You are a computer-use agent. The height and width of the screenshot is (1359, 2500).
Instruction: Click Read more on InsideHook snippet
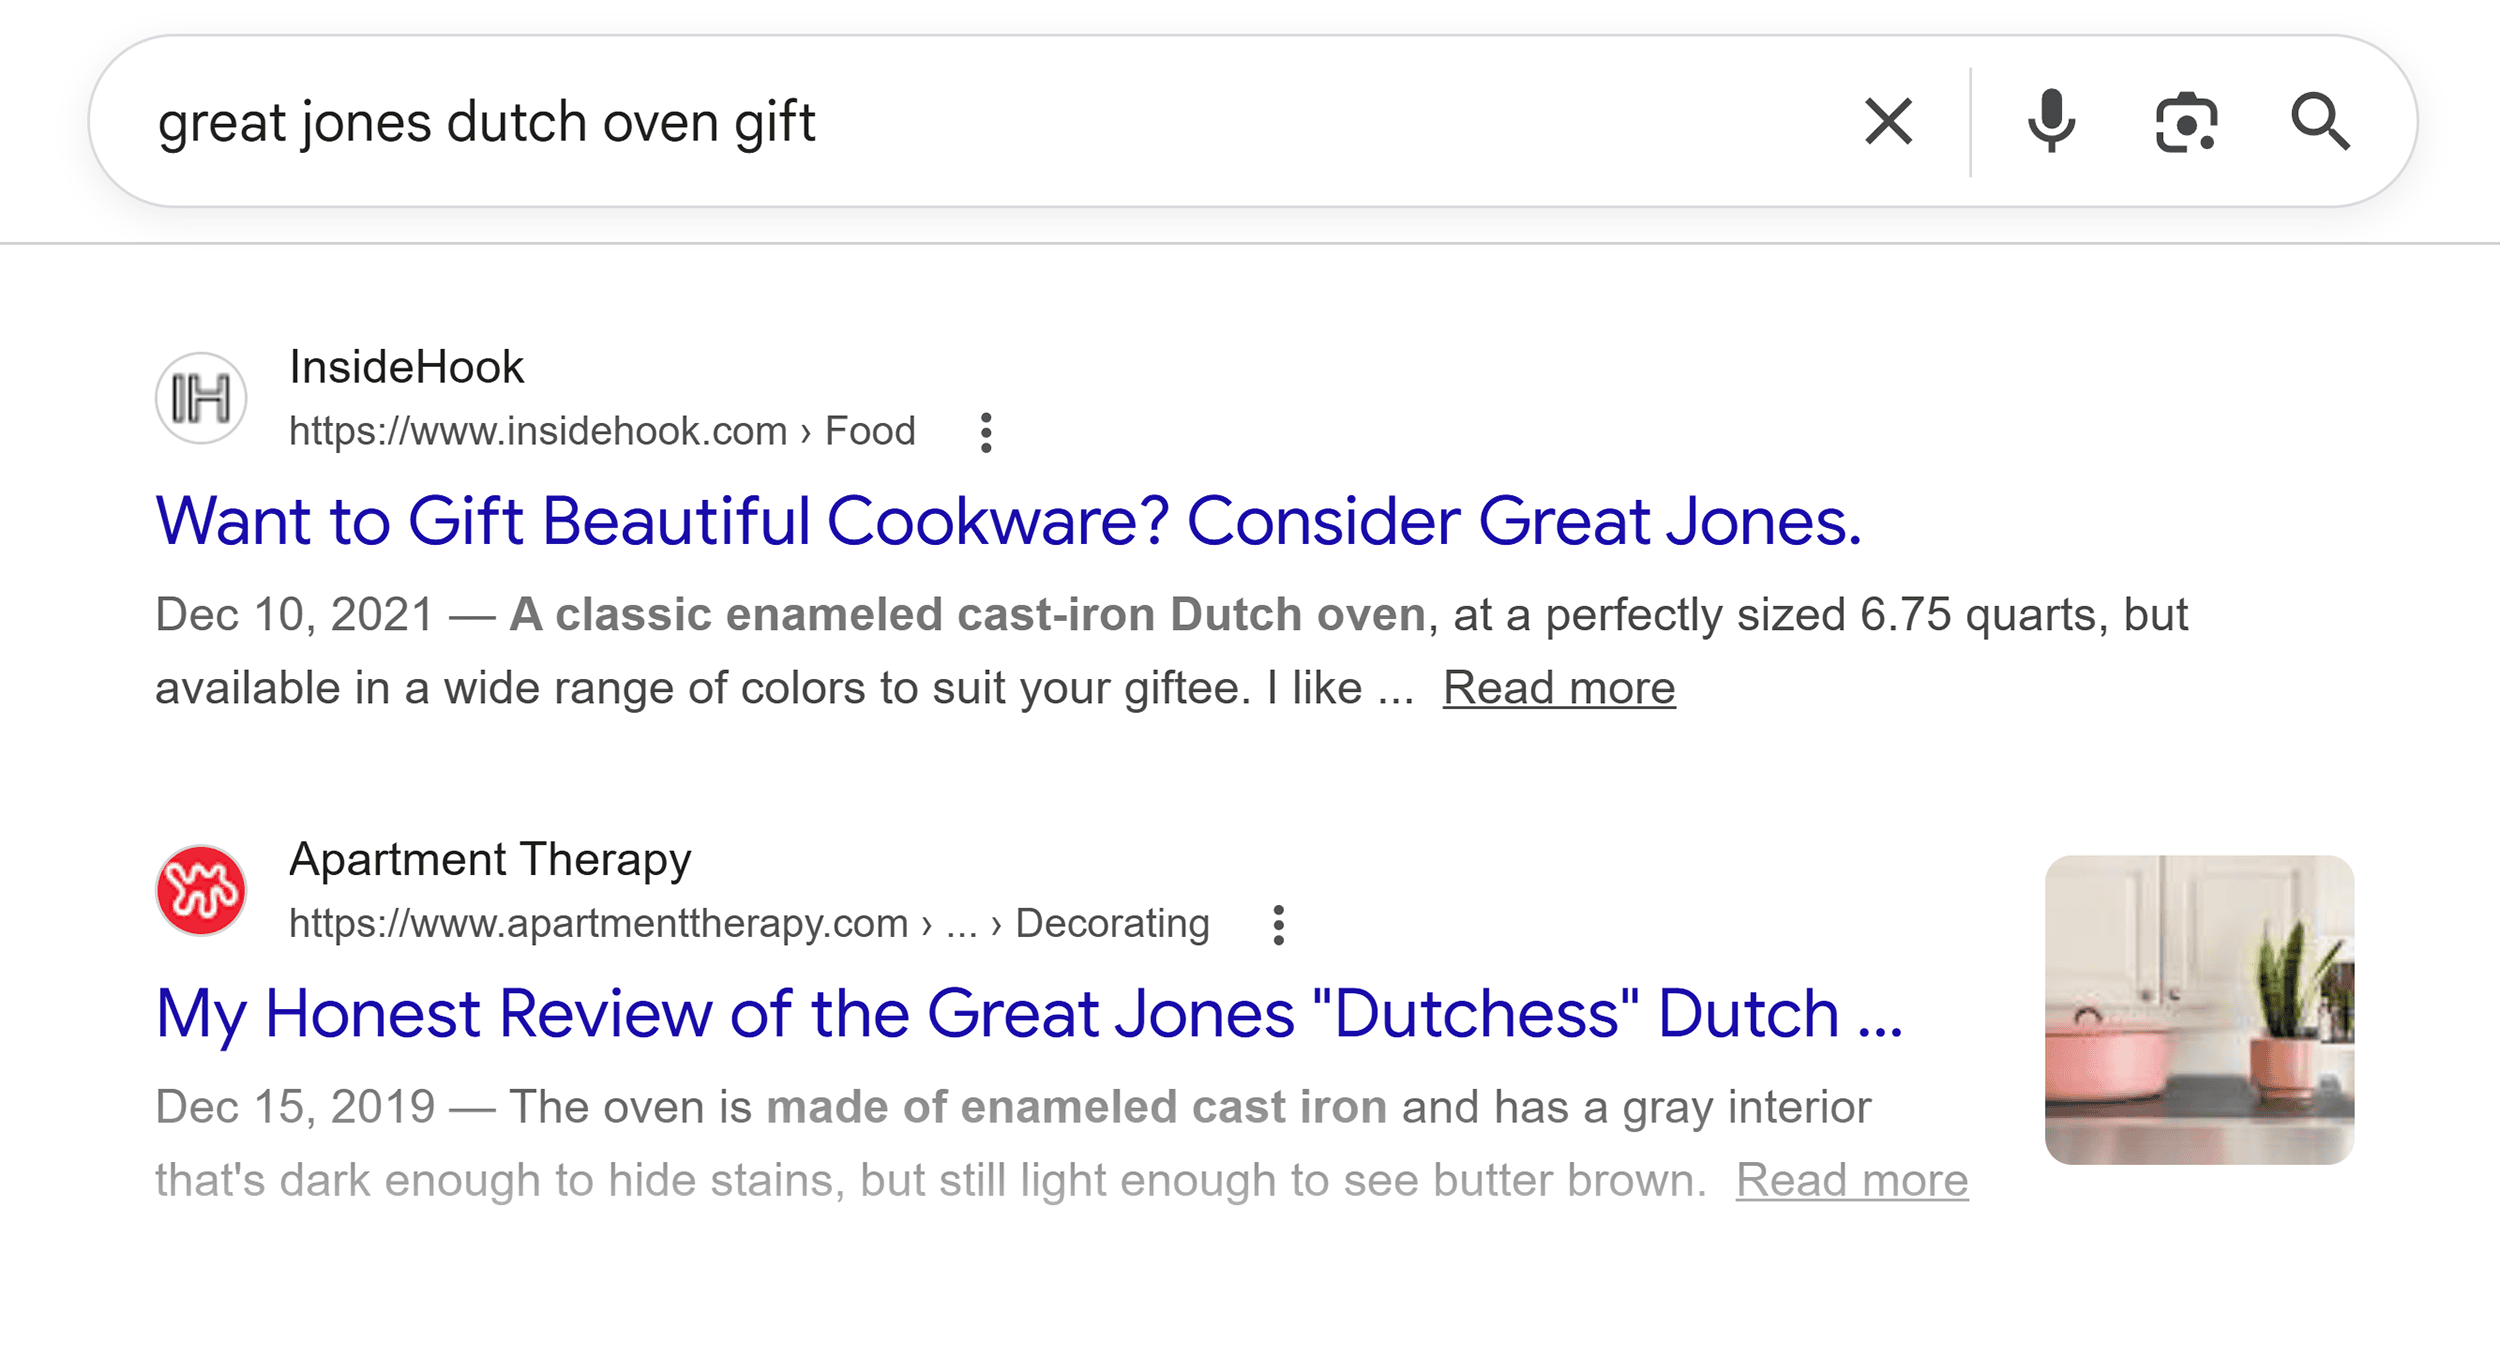click(1558, 688)
